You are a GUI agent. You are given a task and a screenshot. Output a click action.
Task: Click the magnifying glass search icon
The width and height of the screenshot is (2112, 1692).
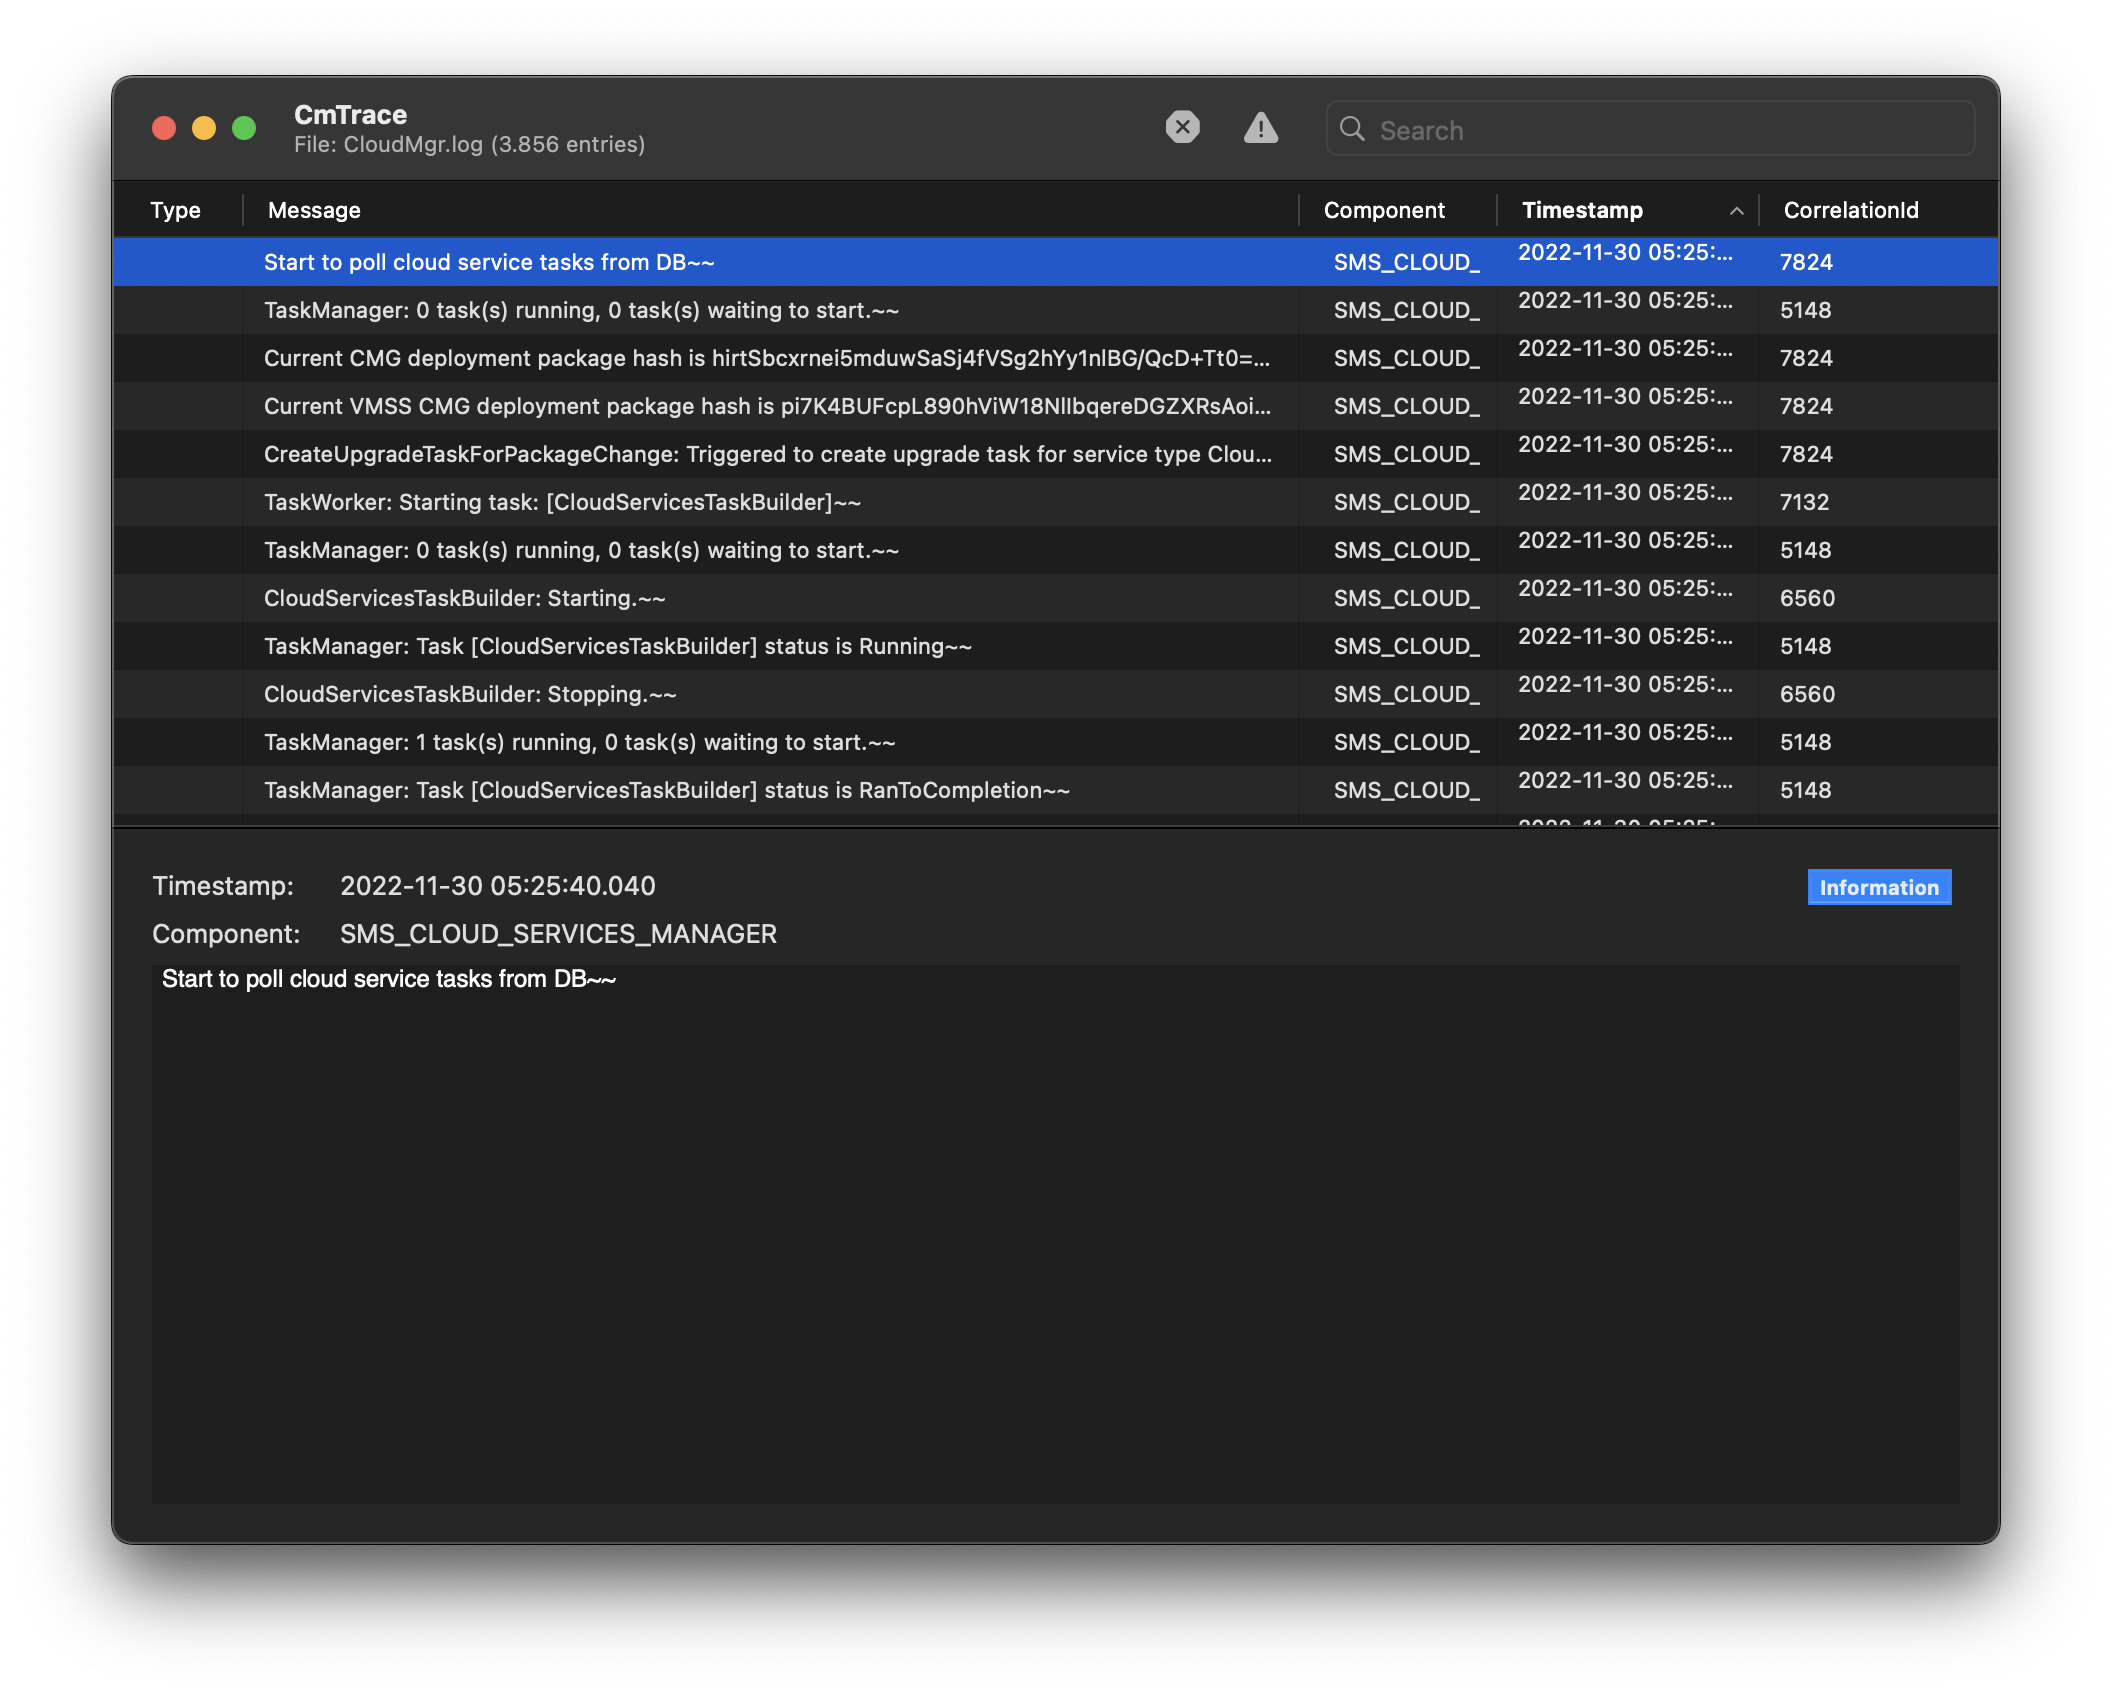coord(1352,129)
